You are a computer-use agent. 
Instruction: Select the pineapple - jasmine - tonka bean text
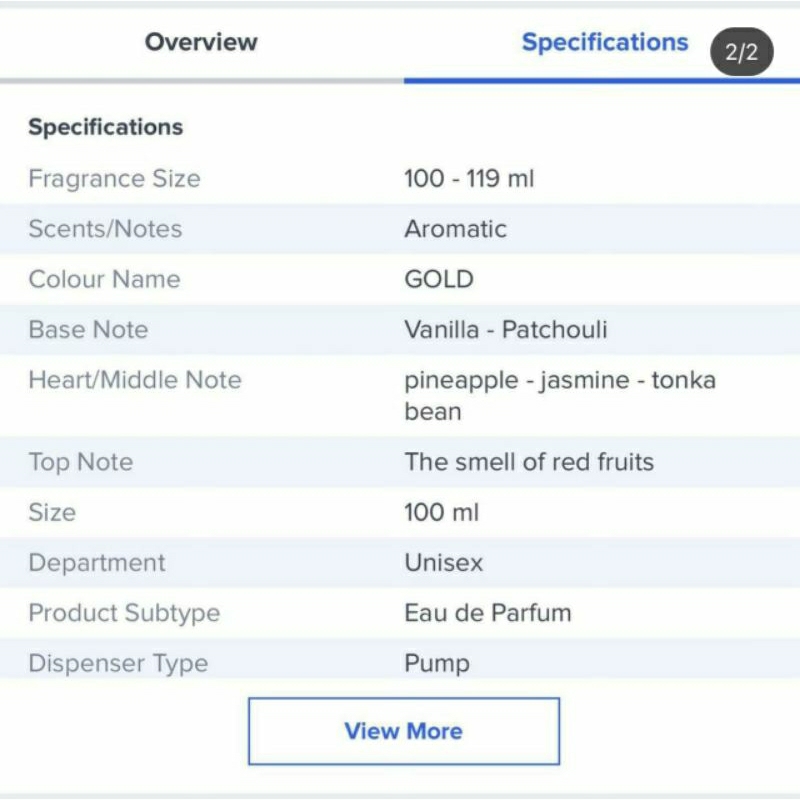pyautogui.click(x=560, y=395)
